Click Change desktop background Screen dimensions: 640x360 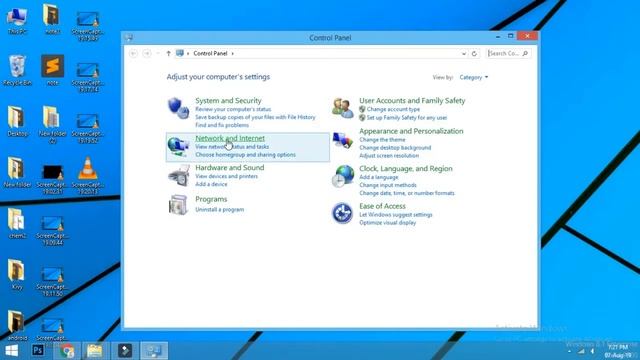pyautogui.click(x=395, y=148)
